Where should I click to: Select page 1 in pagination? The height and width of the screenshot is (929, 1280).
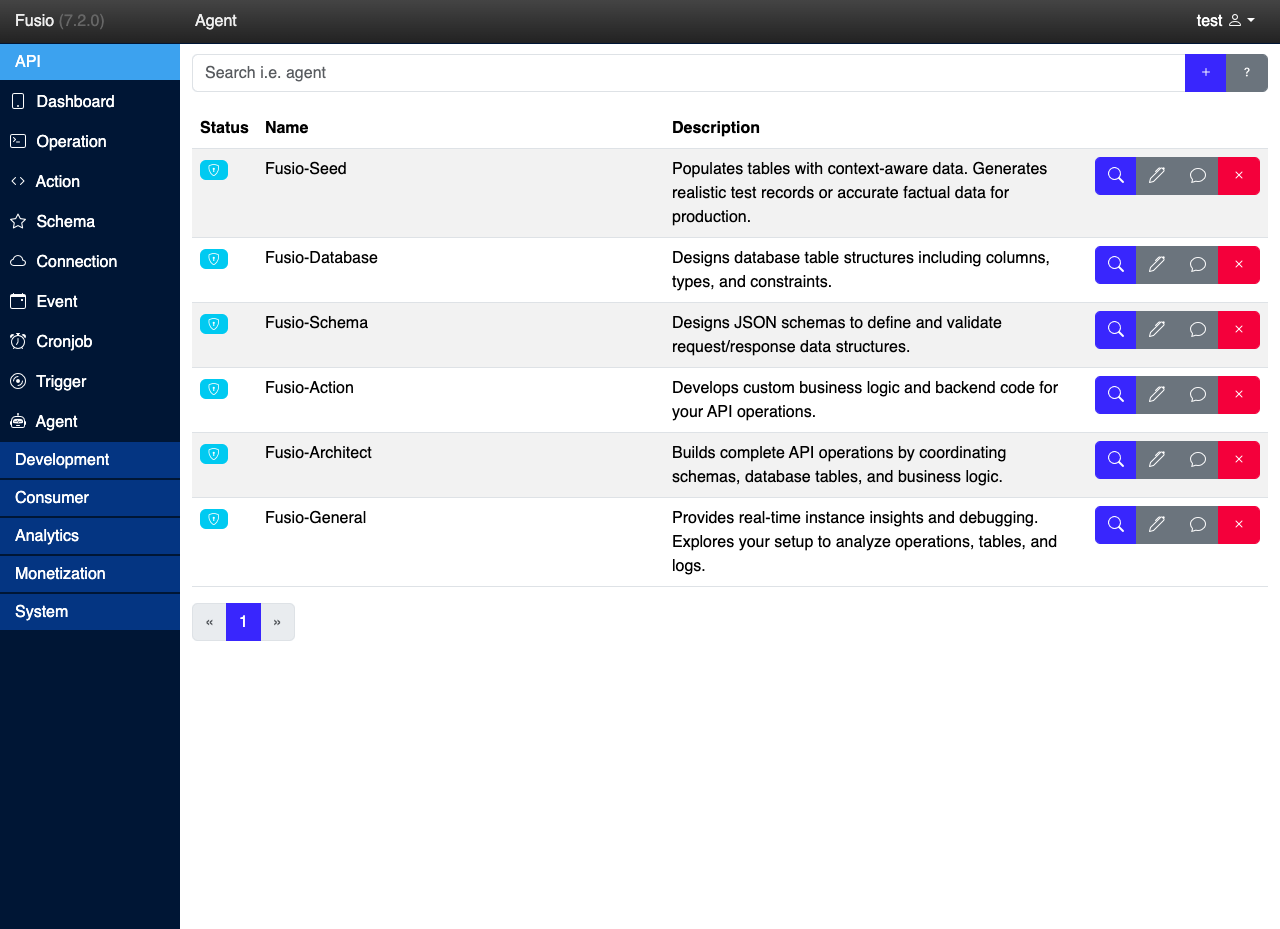(243, 622)
